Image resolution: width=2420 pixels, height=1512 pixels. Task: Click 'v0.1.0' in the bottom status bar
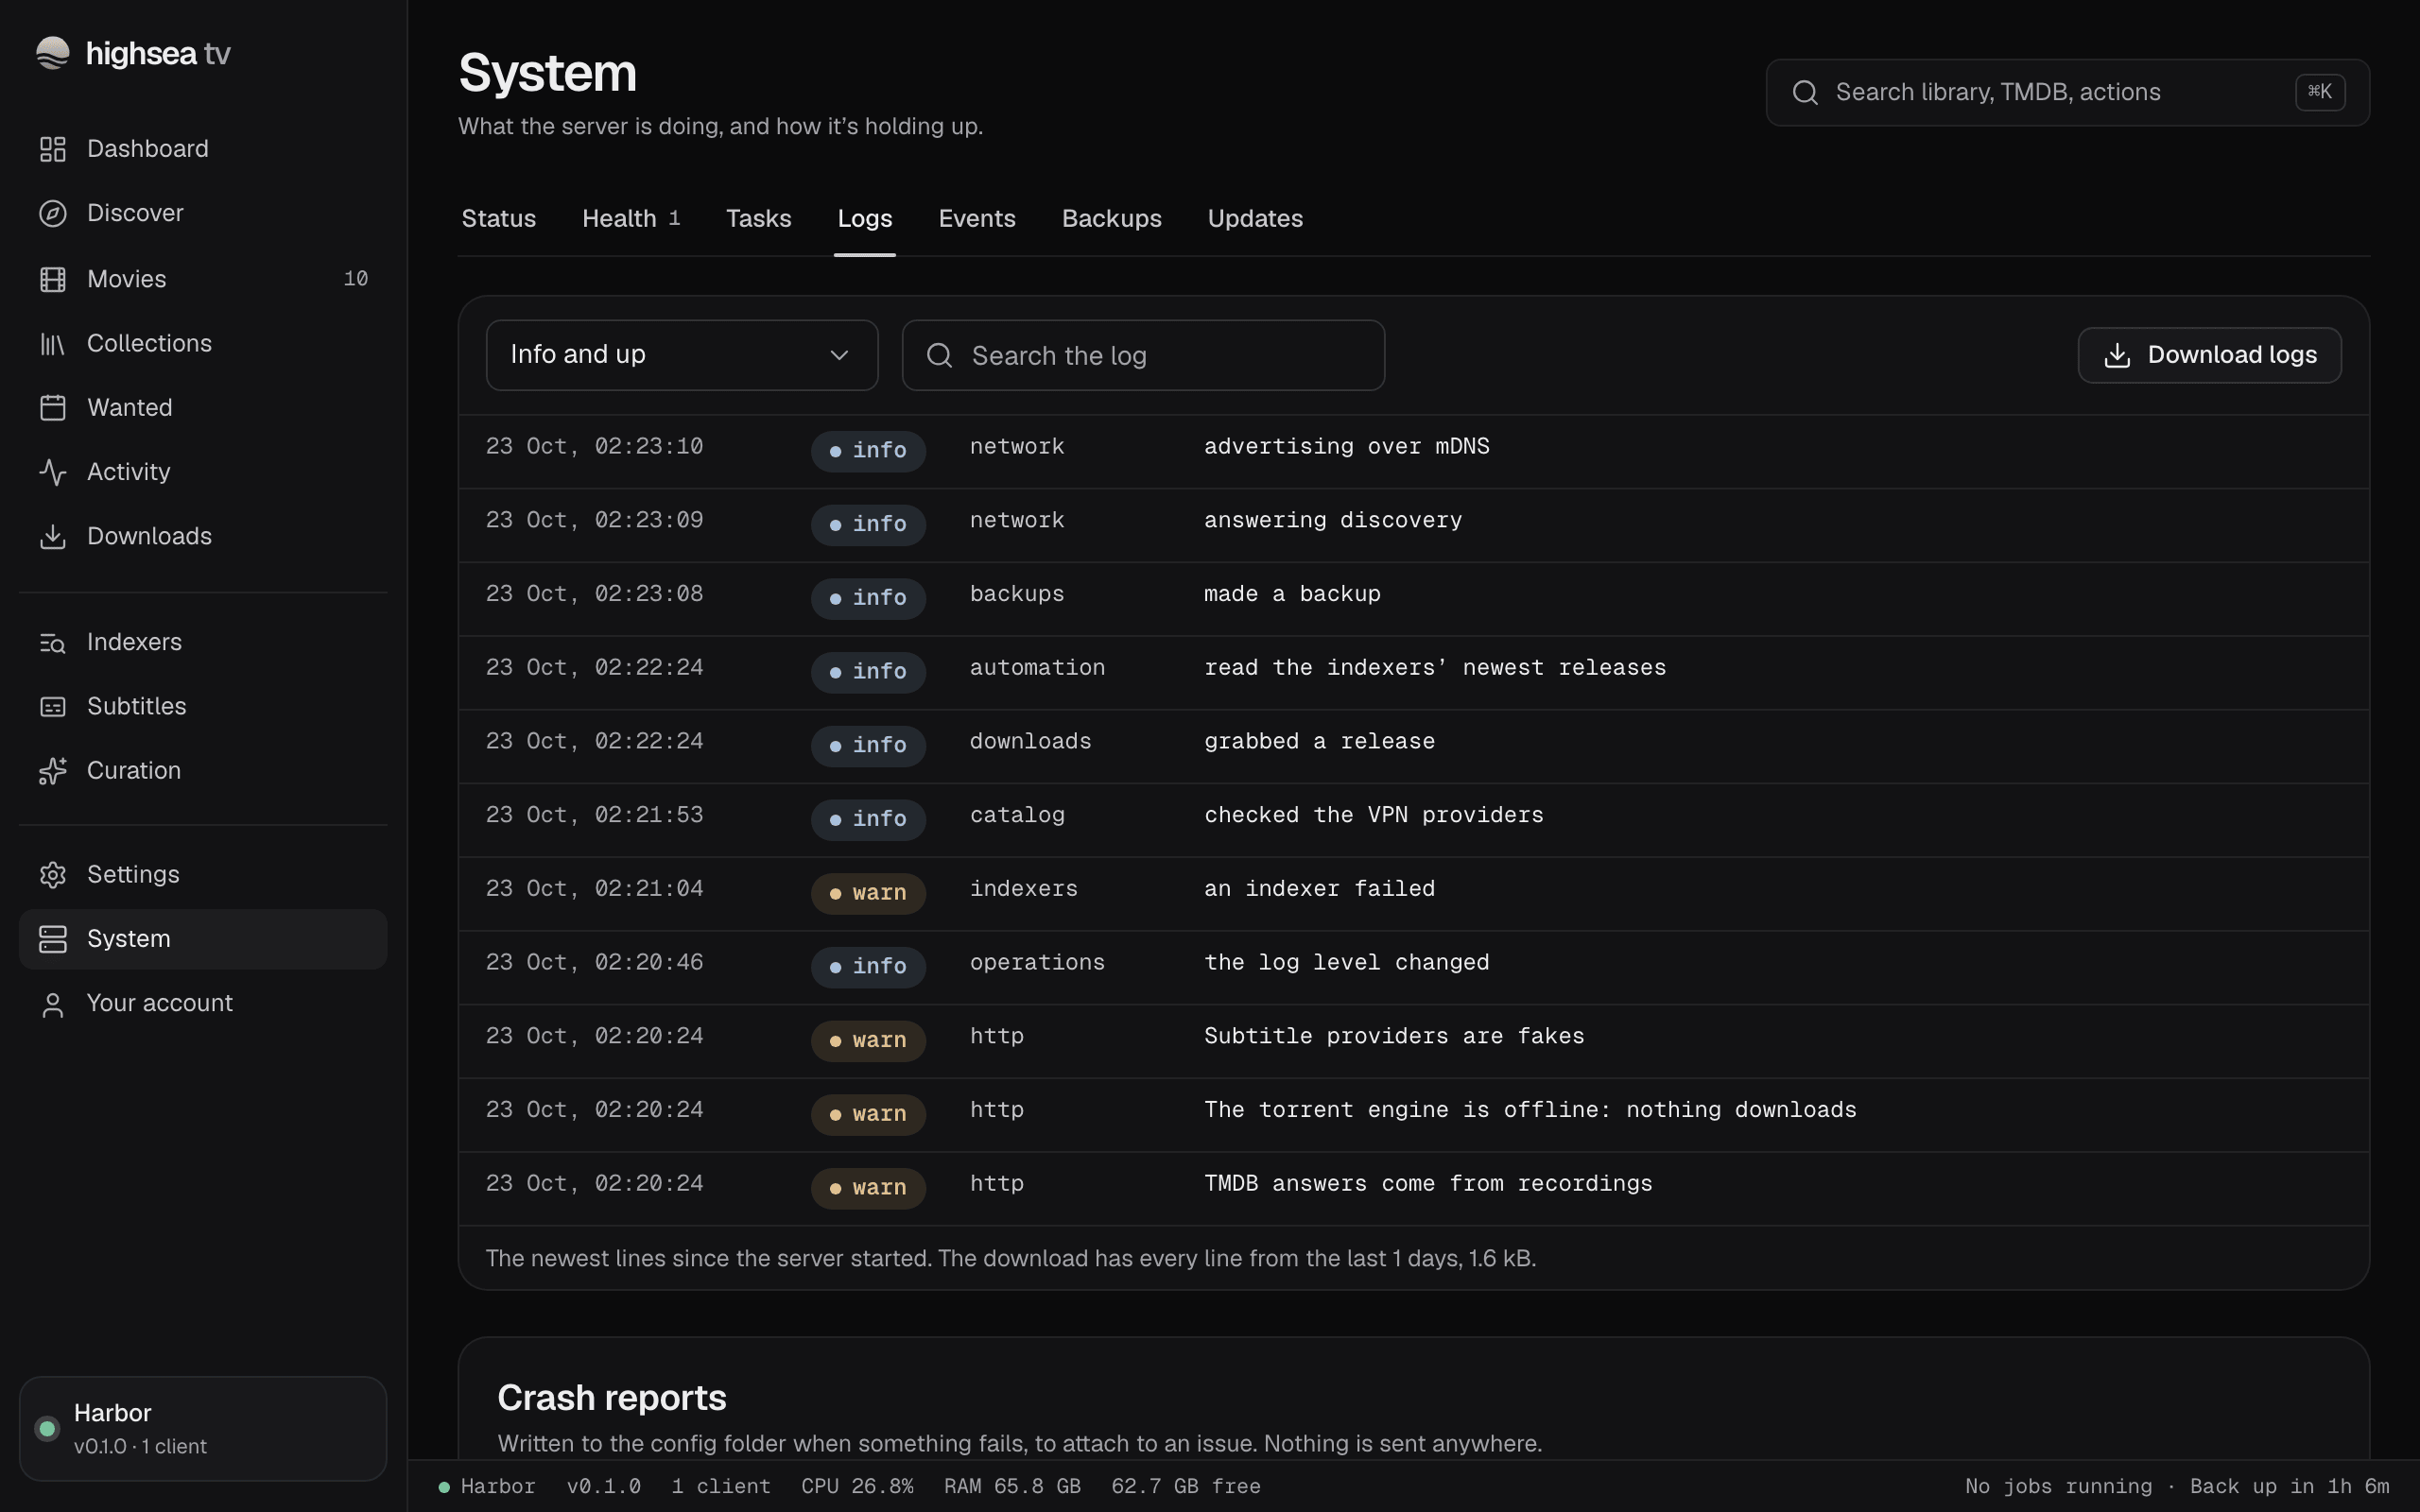tap(603, 1486)
